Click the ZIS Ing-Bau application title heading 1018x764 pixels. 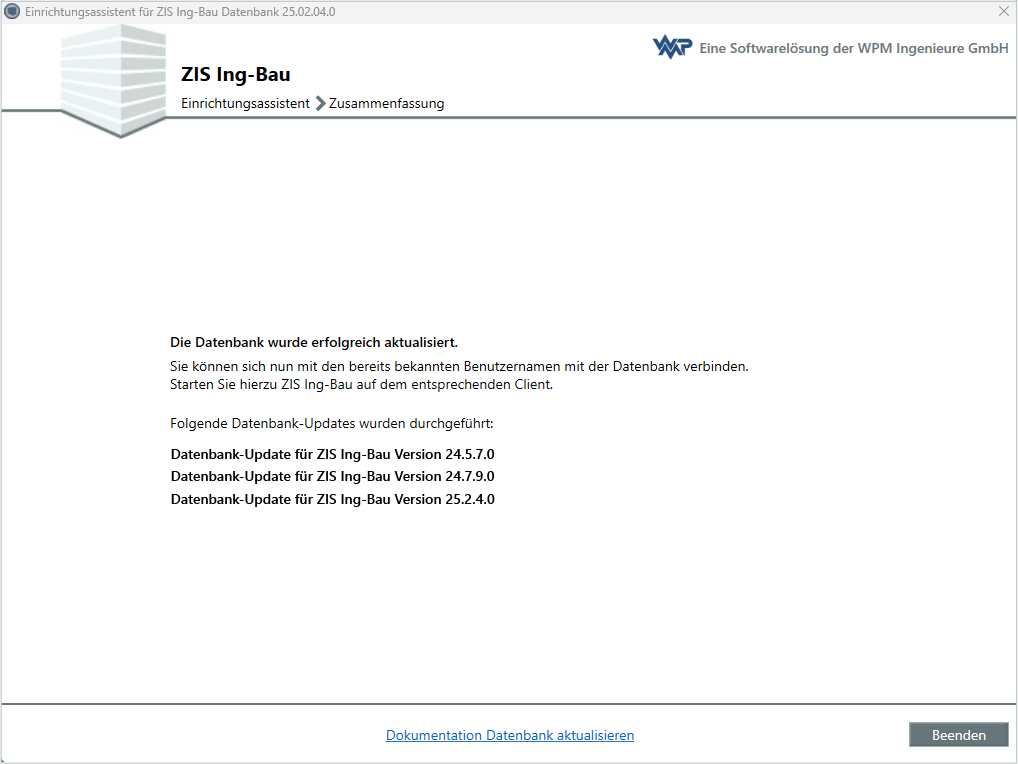click(x=236, y=74)
